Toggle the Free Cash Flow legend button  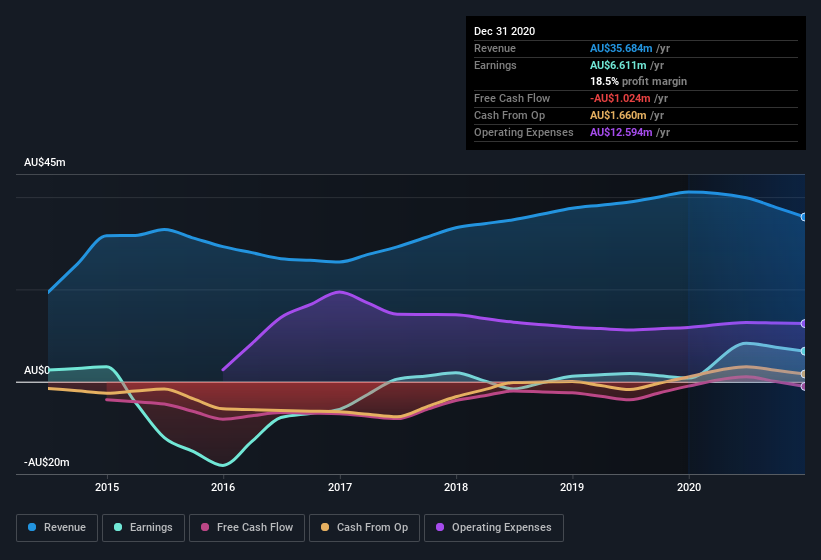pyautogui.click(x=247, y=528)
